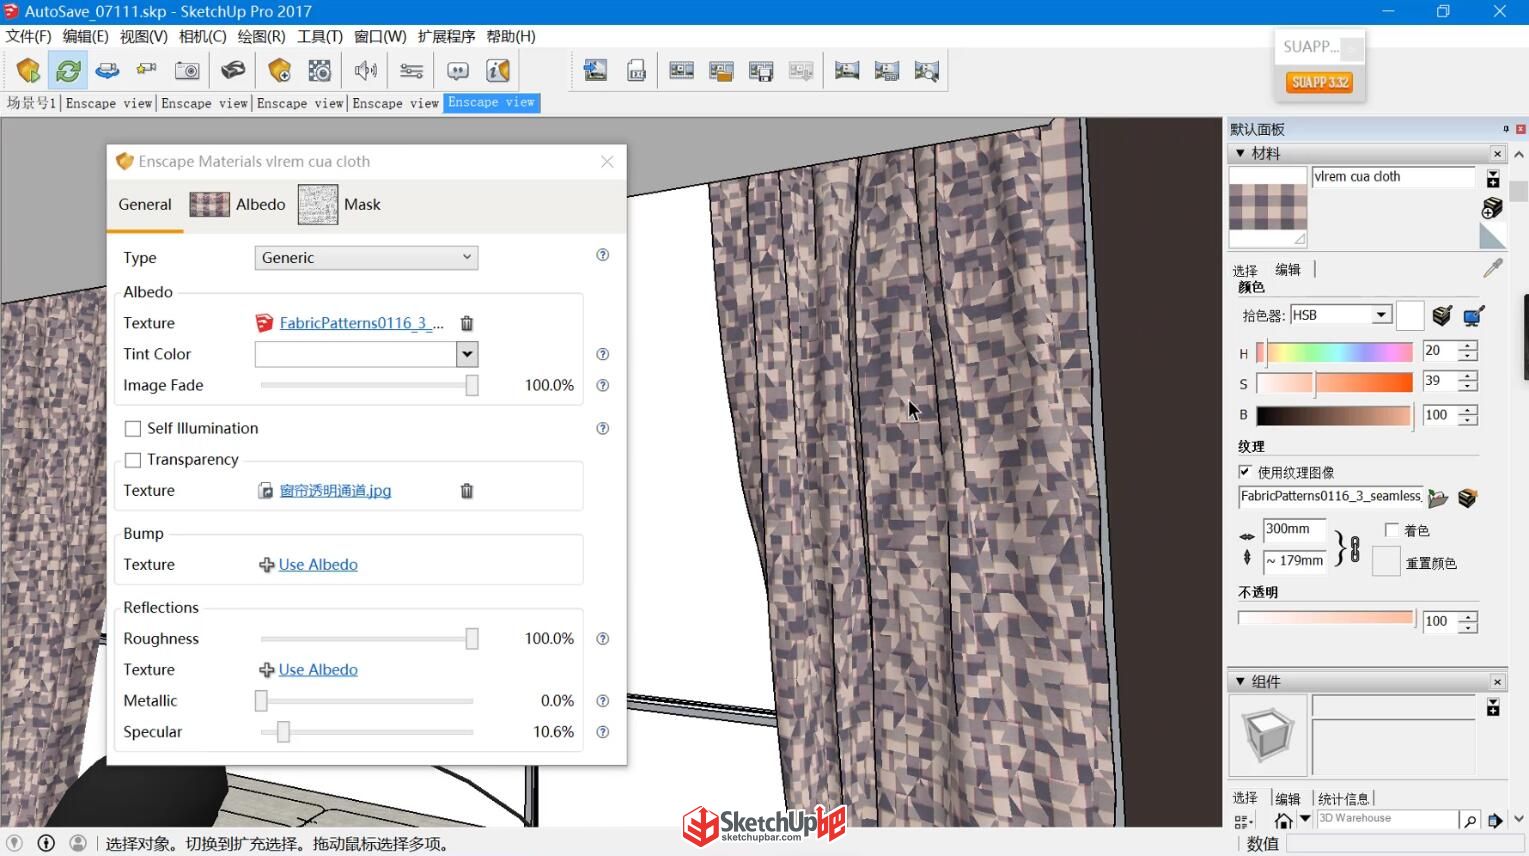Collapse the 材料 panel section
The height and width of the screenshot is (856, 1529).
[1240, 153]
